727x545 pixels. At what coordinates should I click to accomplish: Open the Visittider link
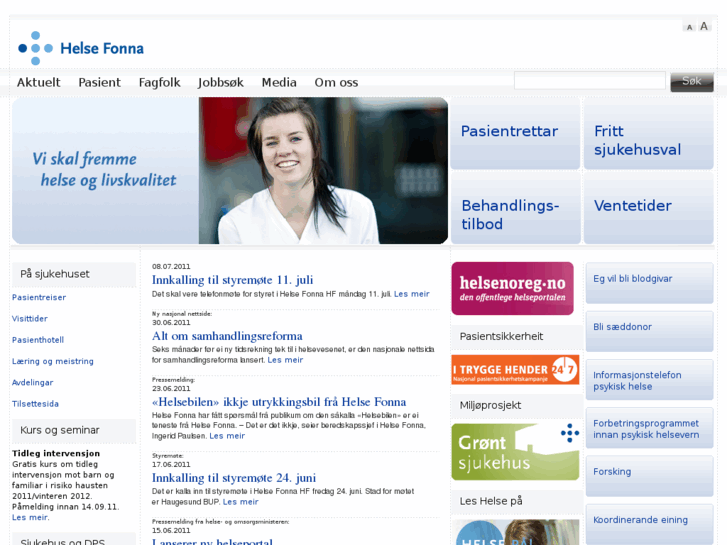tap(30, 319)
